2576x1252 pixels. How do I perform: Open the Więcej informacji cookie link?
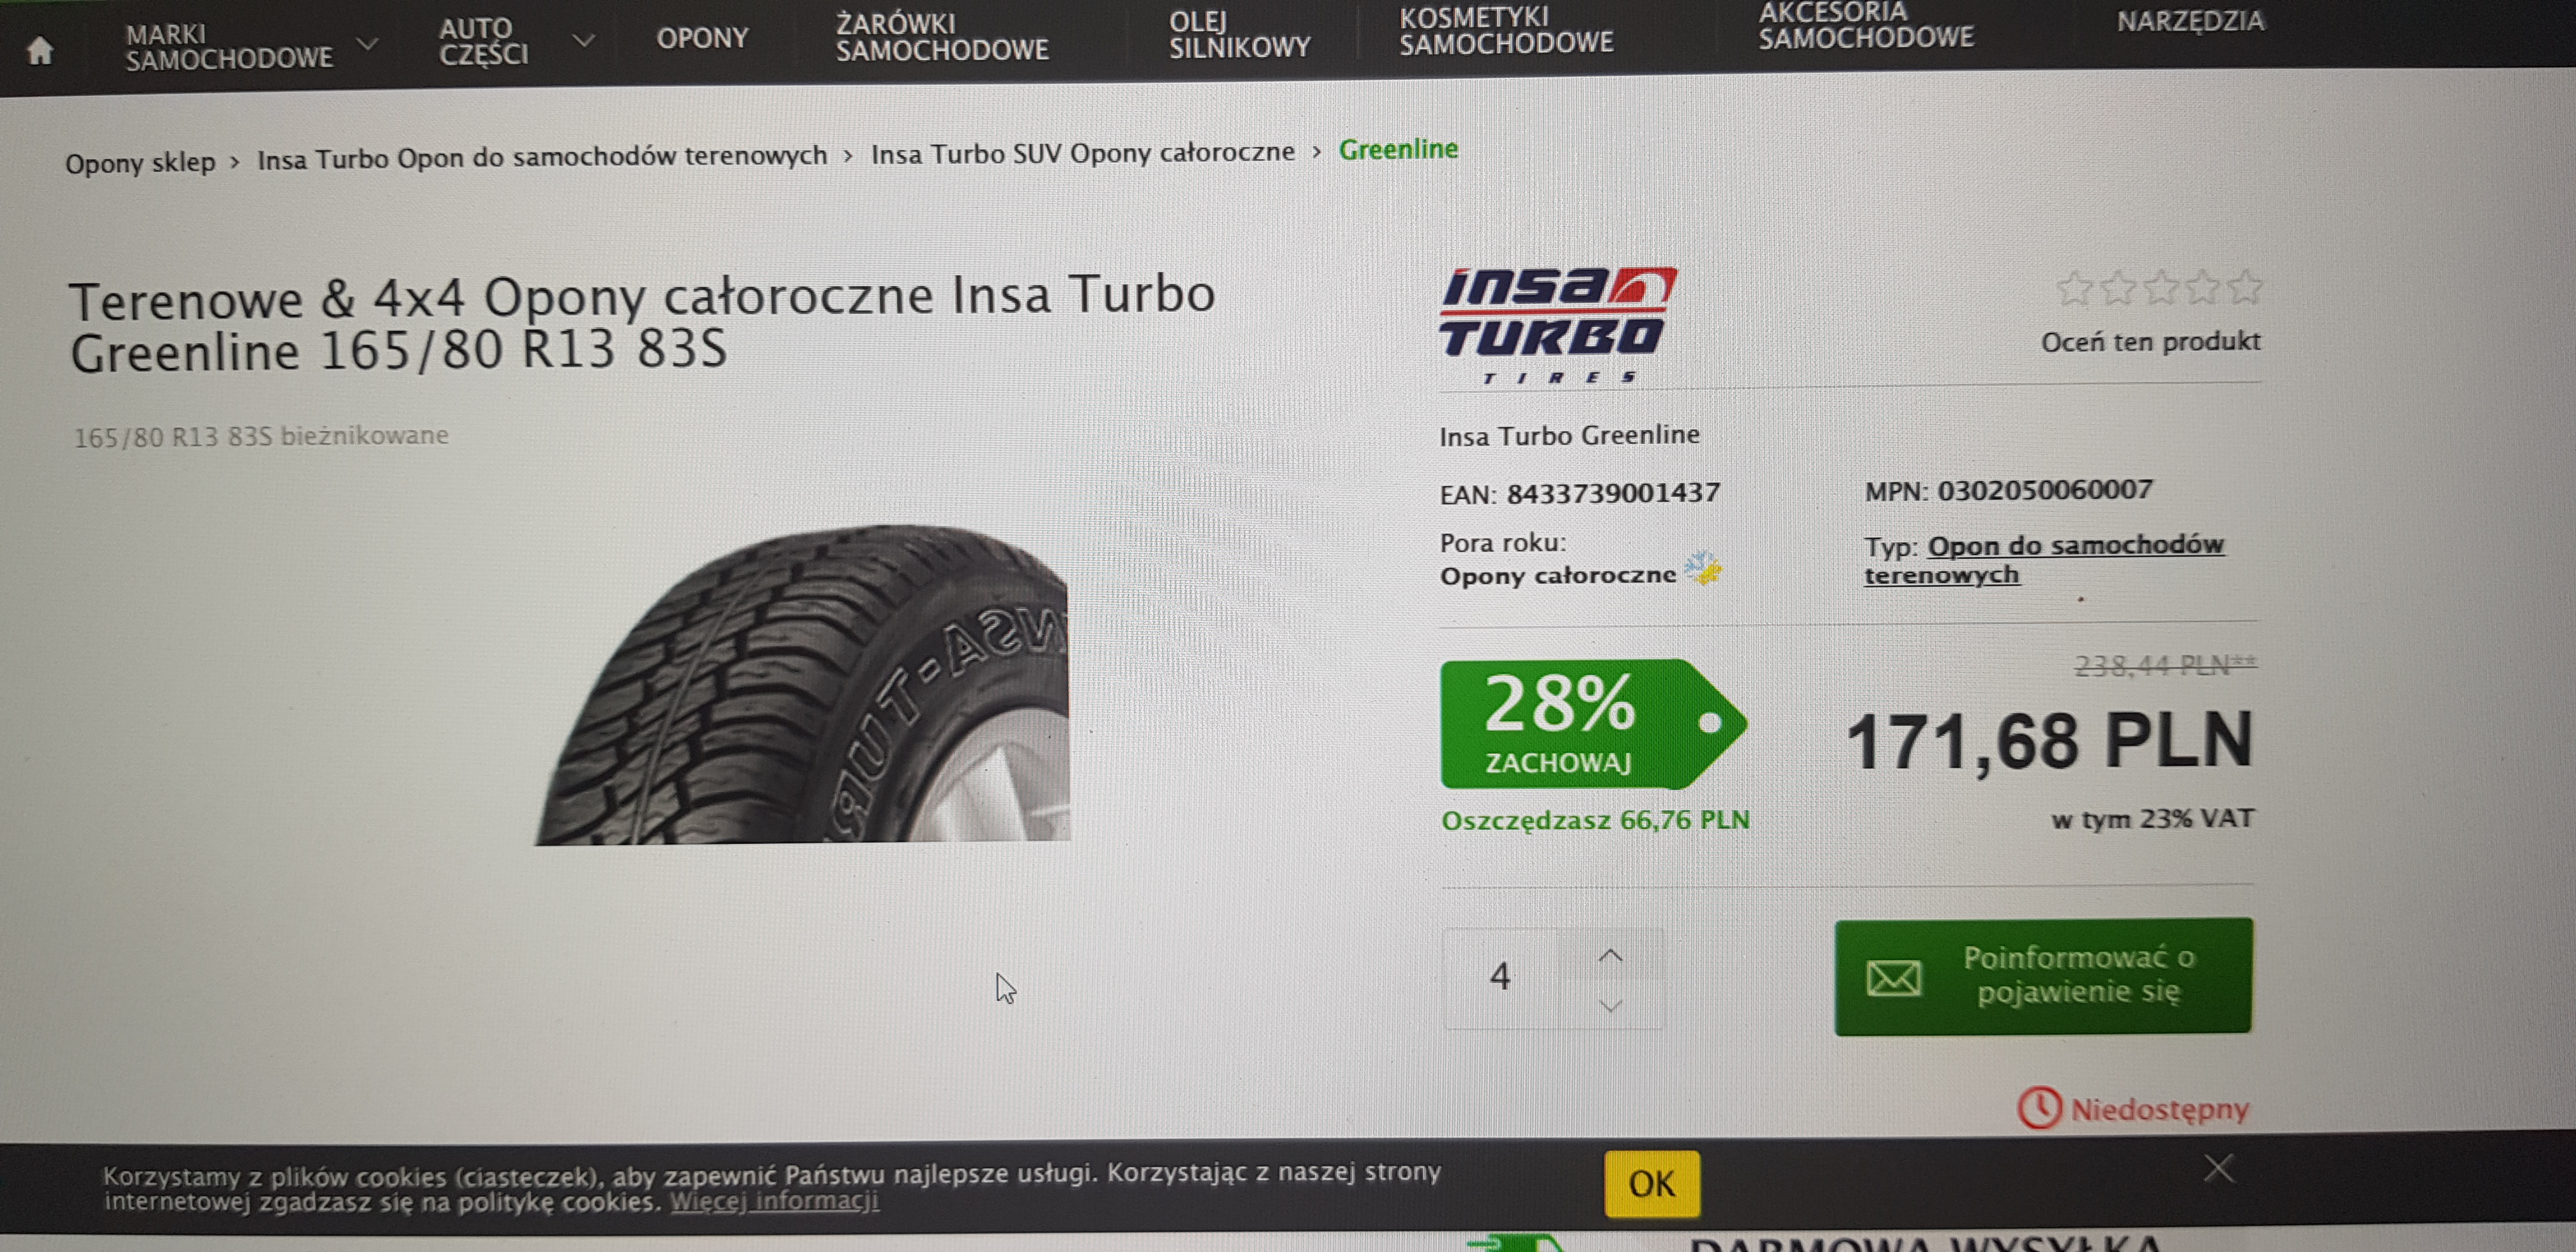[774, 1201]
